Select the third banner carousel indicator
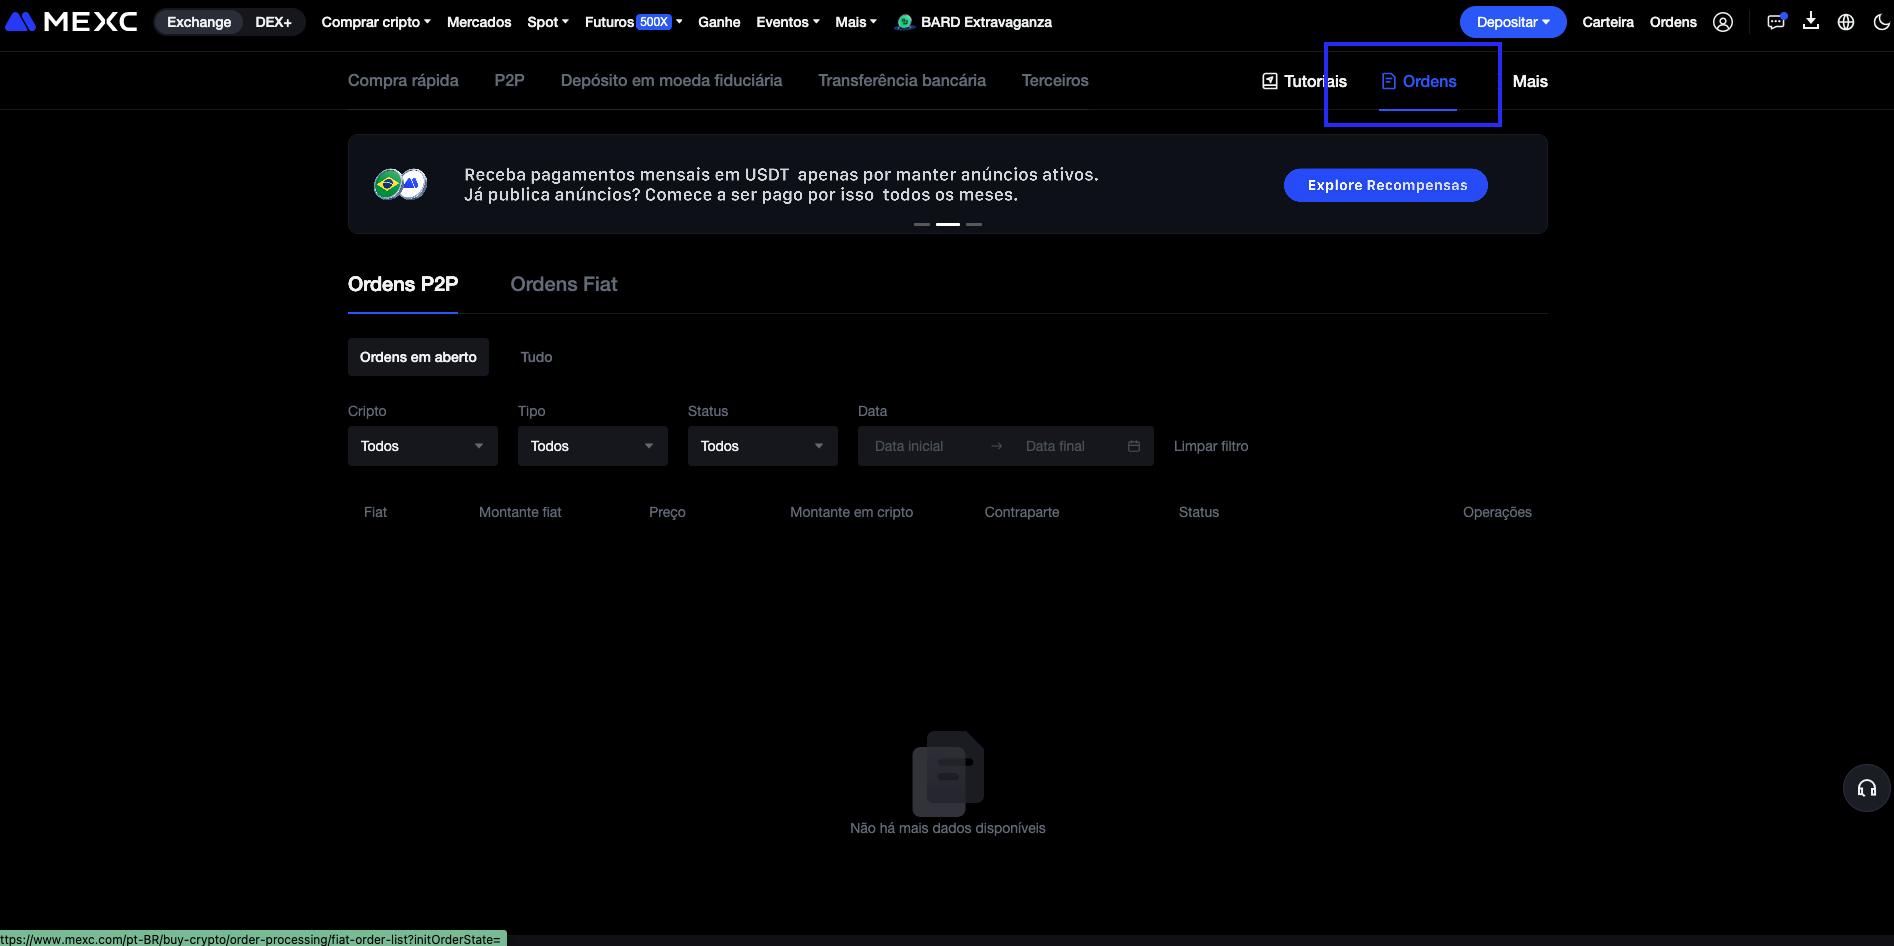Screen dimensions: 1894x946 [x=974, y=224]
